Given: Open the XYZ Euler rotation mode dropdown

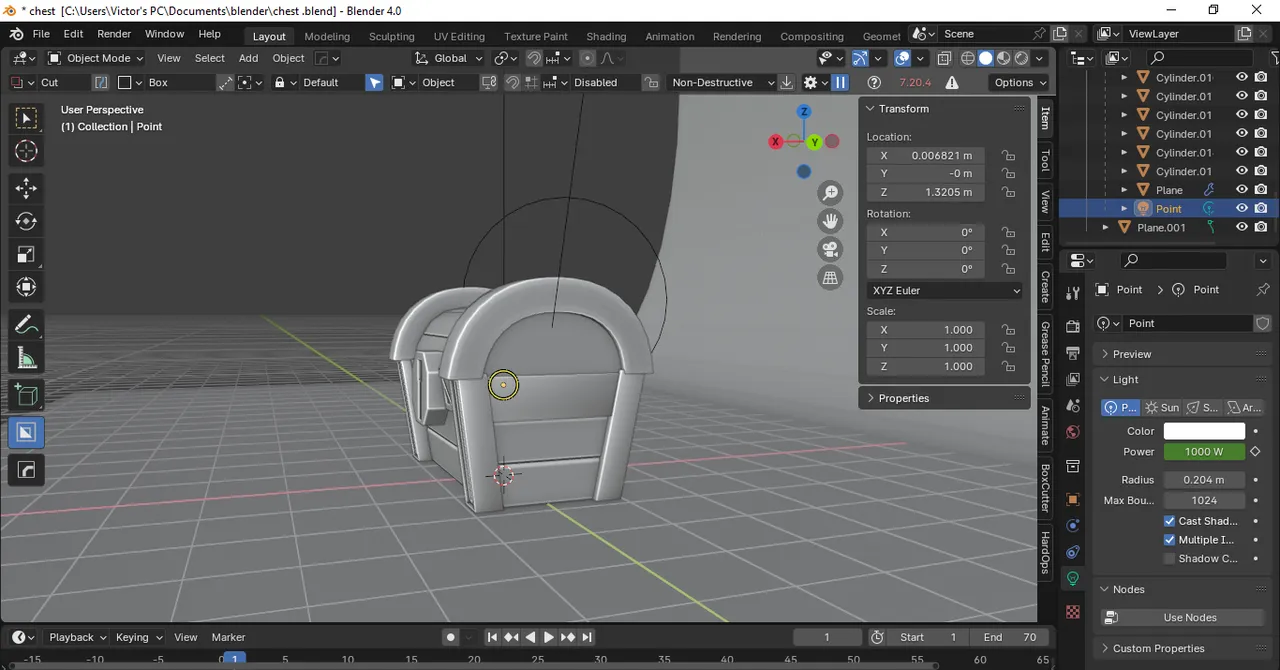Looking at the screenshot, I should click(x=945, y=291).
